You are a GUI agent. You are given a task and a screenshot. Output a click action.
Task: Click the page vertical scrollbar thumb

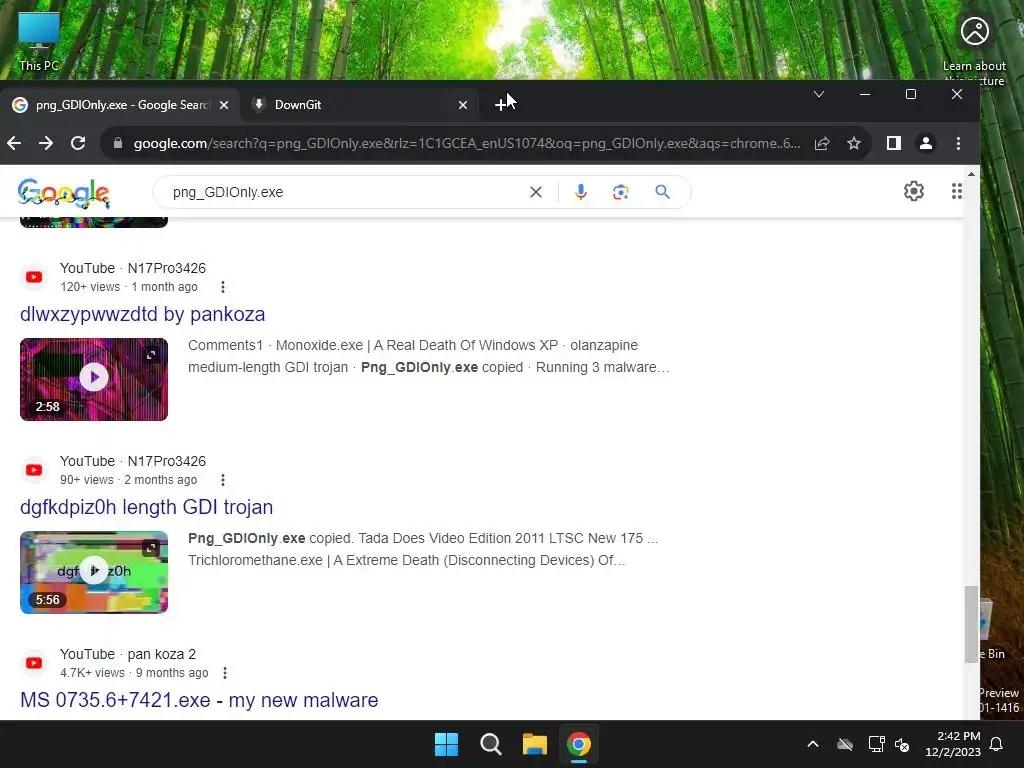coord(971,624)
